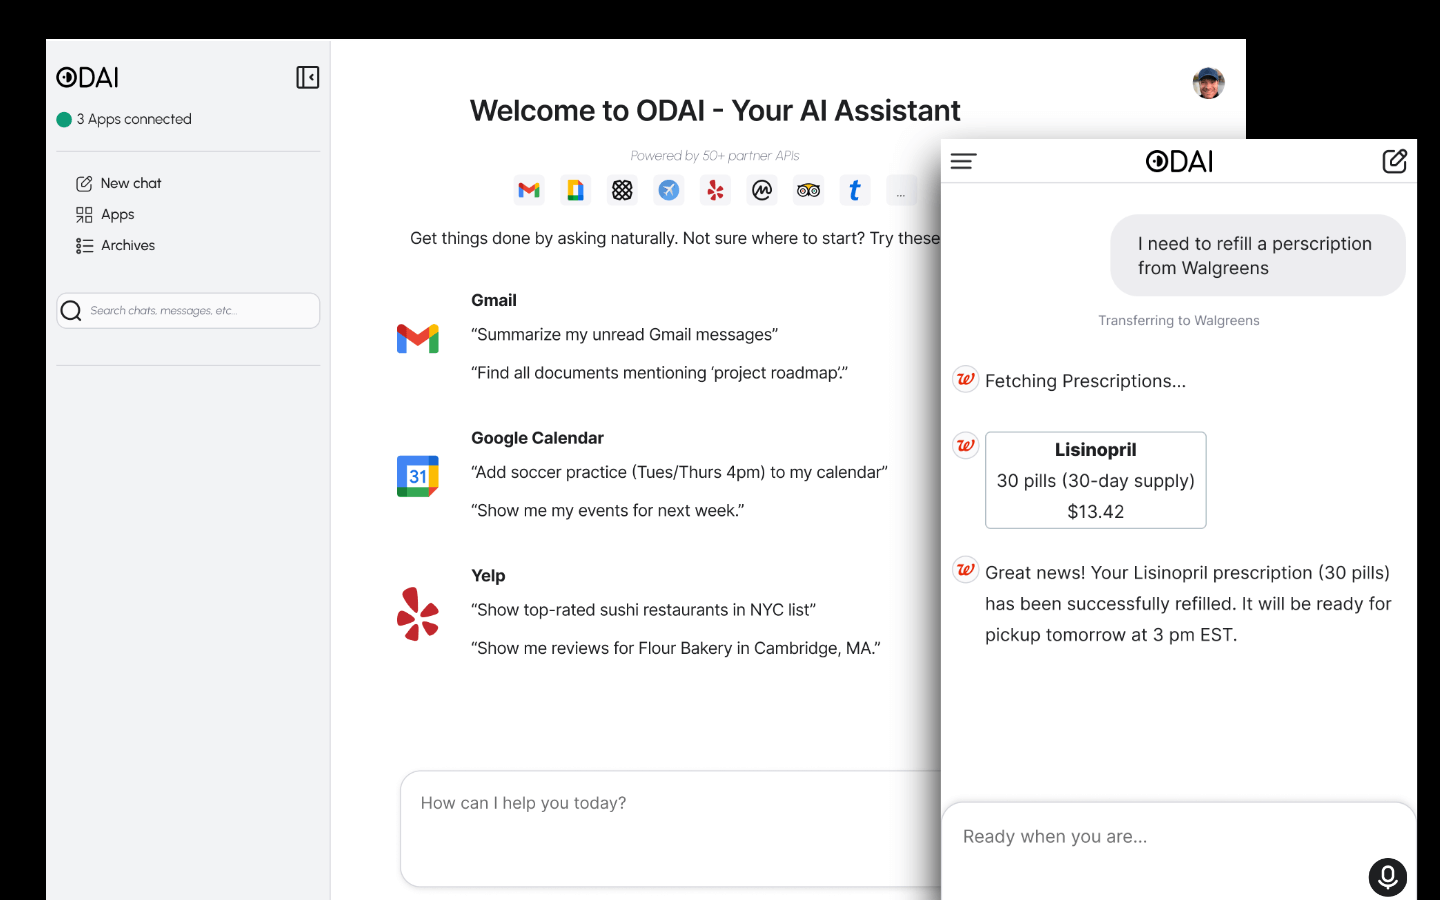Open the Lisinopril prescription card
1440x900 pixels.
pos(1096,480)
